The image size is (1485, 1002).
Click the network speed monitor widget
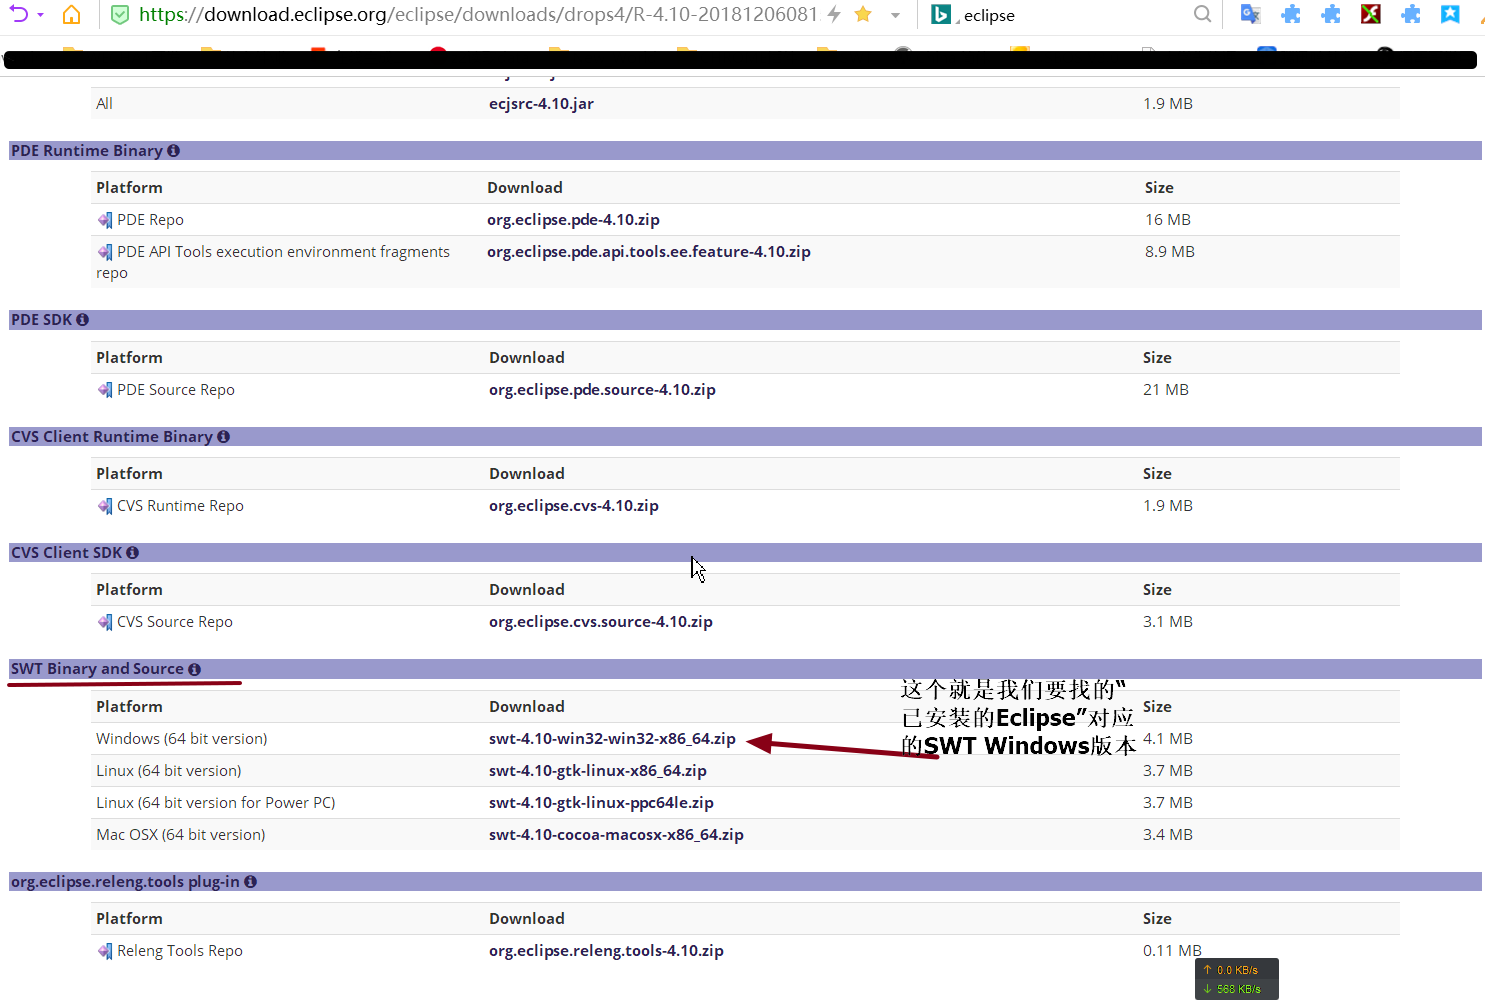point(1237,979)
